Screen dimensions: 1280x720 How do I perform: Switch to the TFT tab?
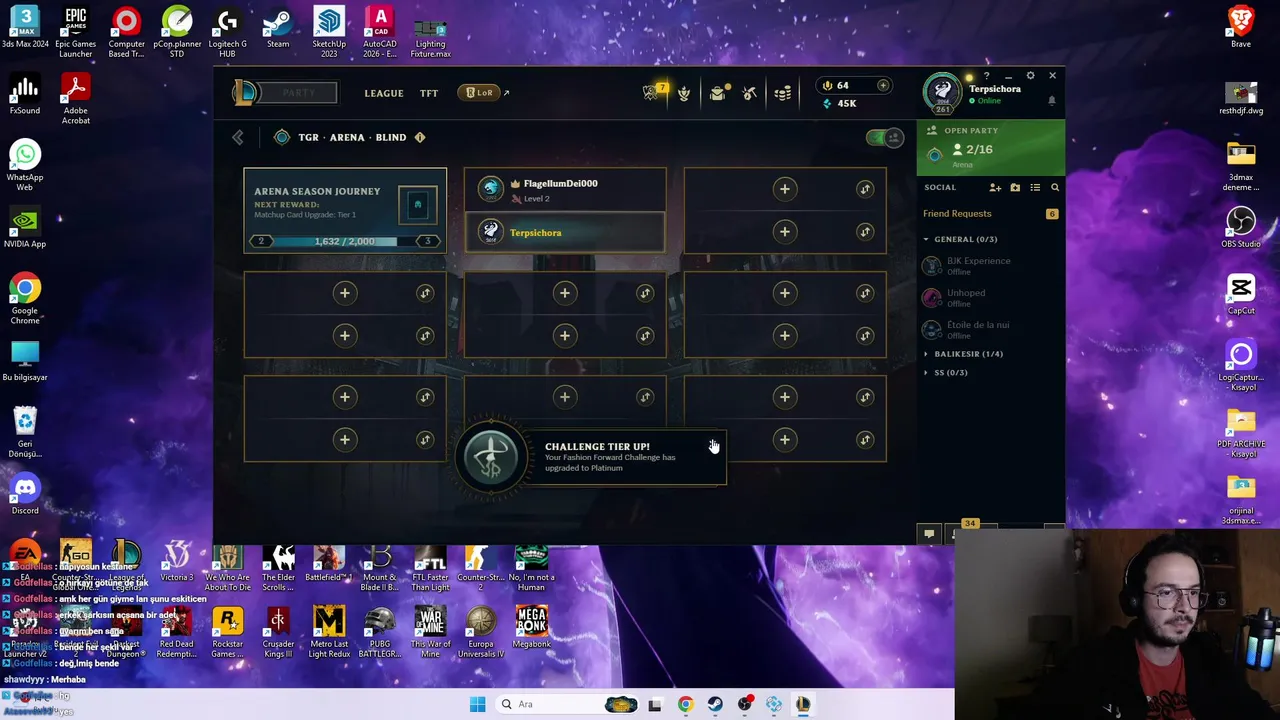click(x=429, y=93)
